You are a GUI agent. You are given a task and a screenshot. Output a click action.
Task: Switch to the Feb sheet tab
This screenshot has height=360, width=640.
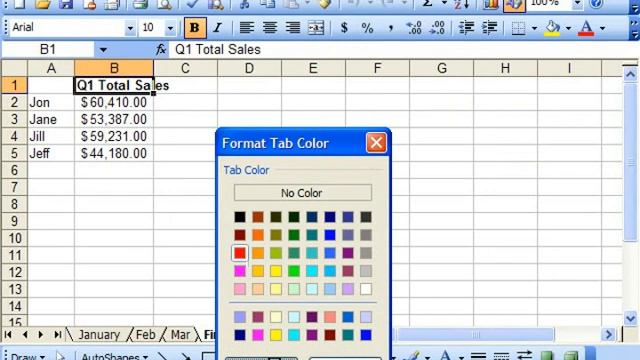pyautogui.click(x=145, y=335)
